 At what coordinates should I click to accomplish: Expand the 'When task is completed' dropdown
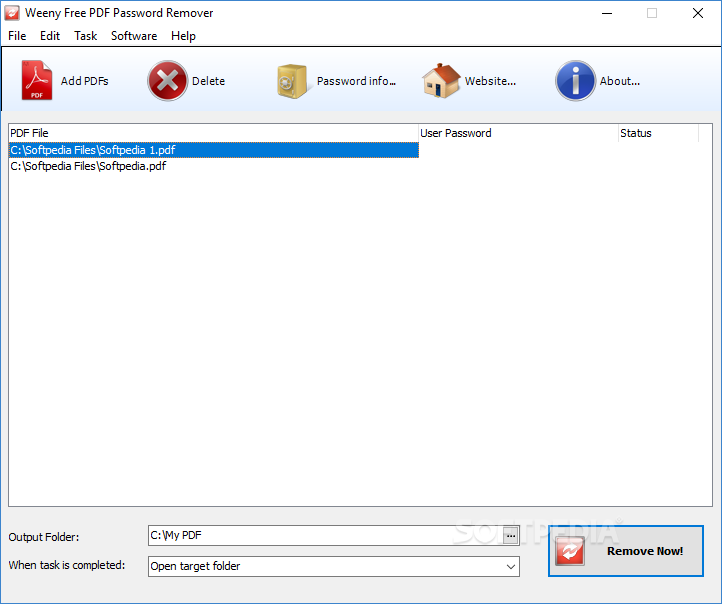coord(511,566)
